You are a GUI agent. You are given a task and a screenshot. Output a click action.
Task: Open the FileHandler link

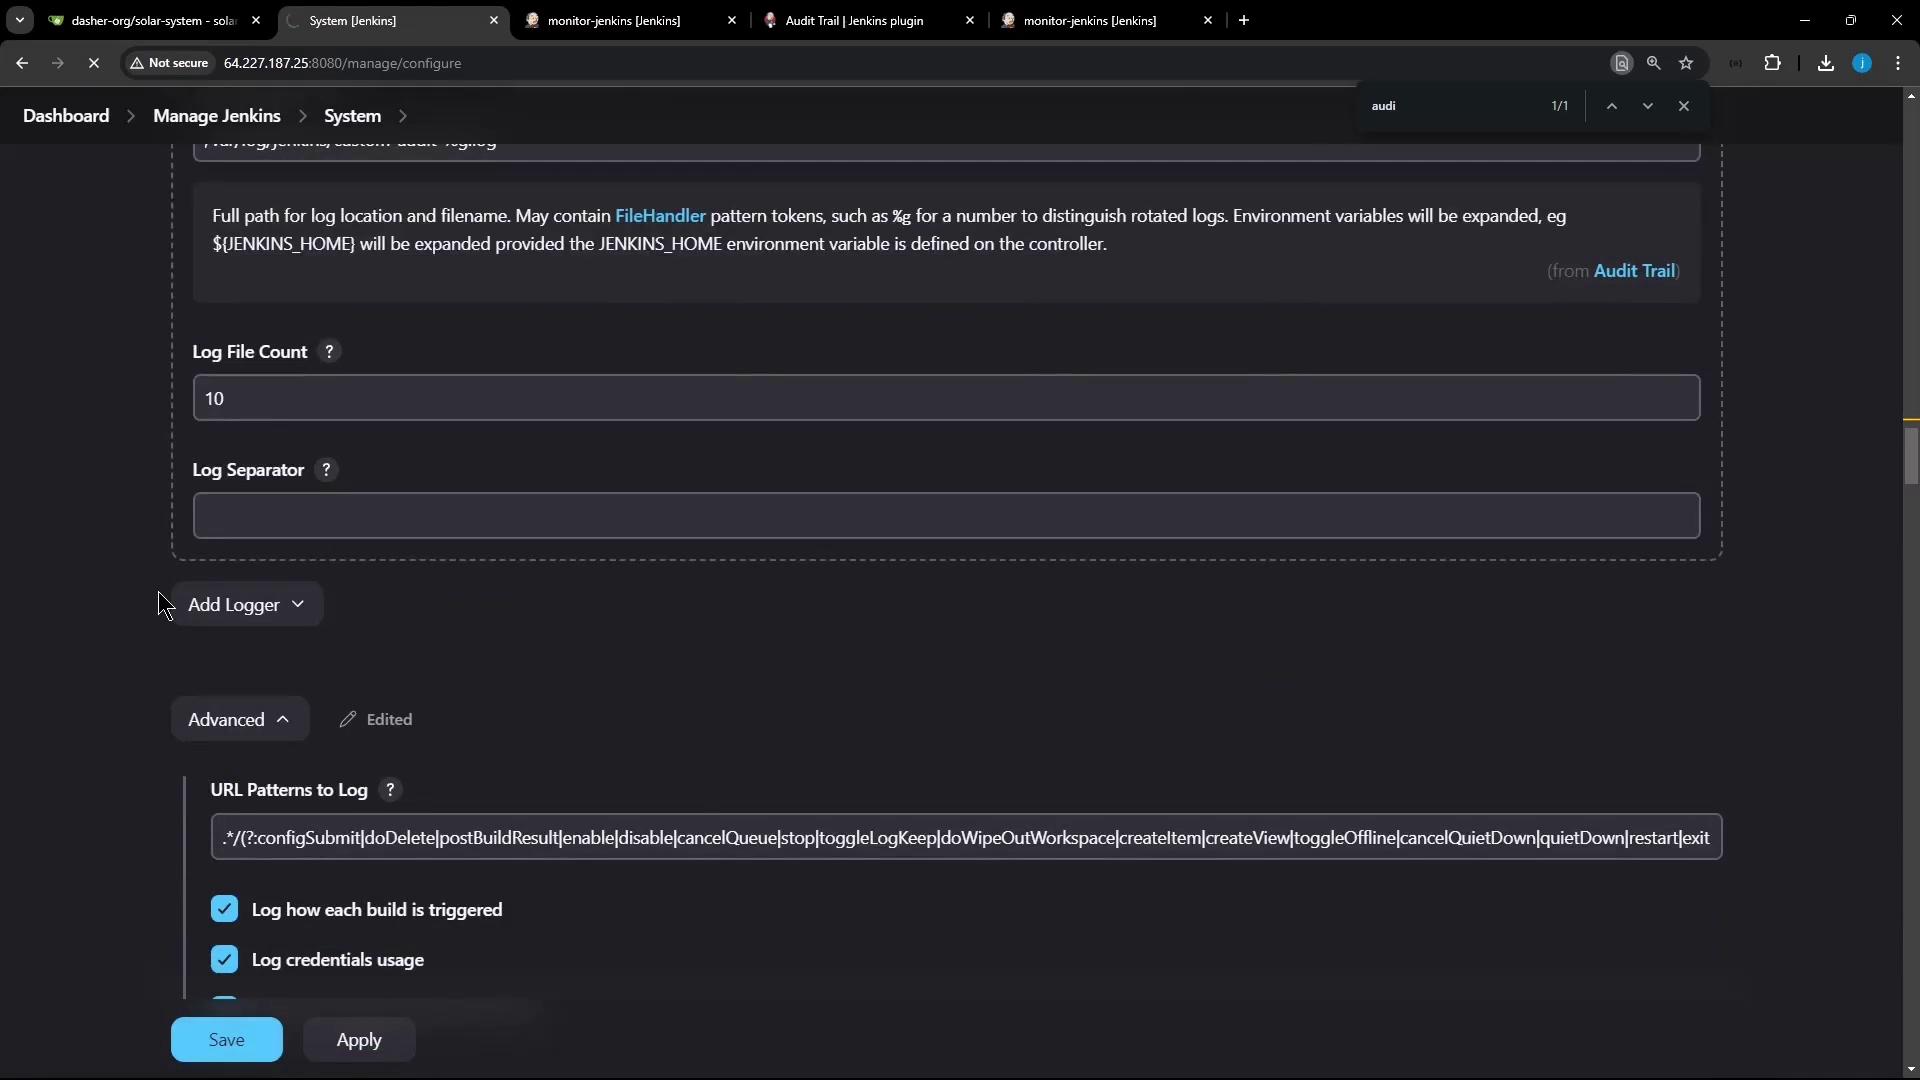[660, 216]
